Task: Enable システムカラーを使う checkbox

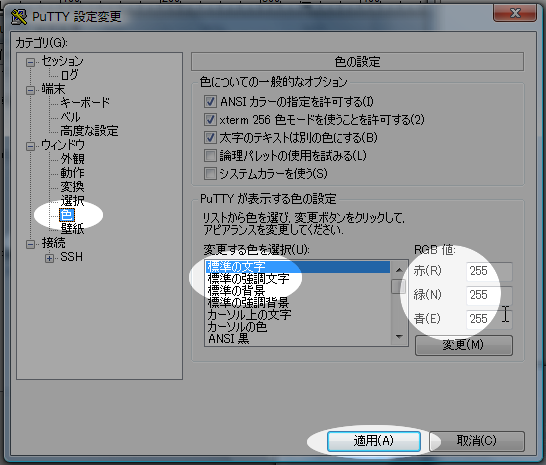Action: (x=210, y=173)
